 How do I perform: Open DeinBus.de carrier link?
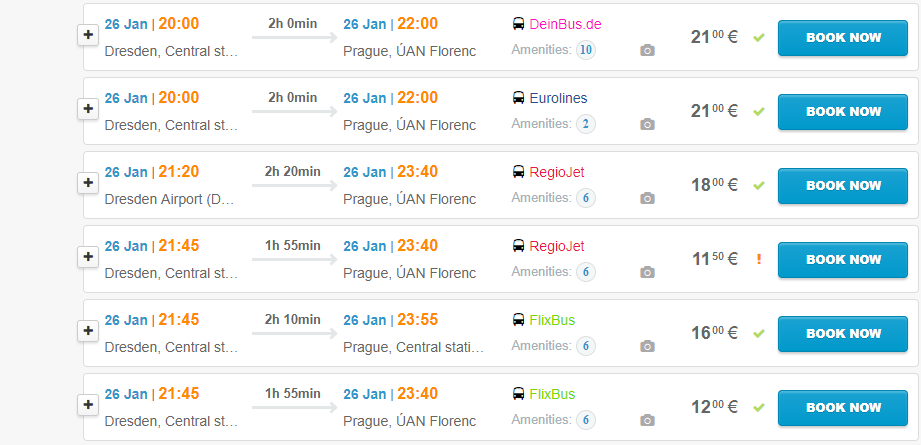tap(565, 24)
